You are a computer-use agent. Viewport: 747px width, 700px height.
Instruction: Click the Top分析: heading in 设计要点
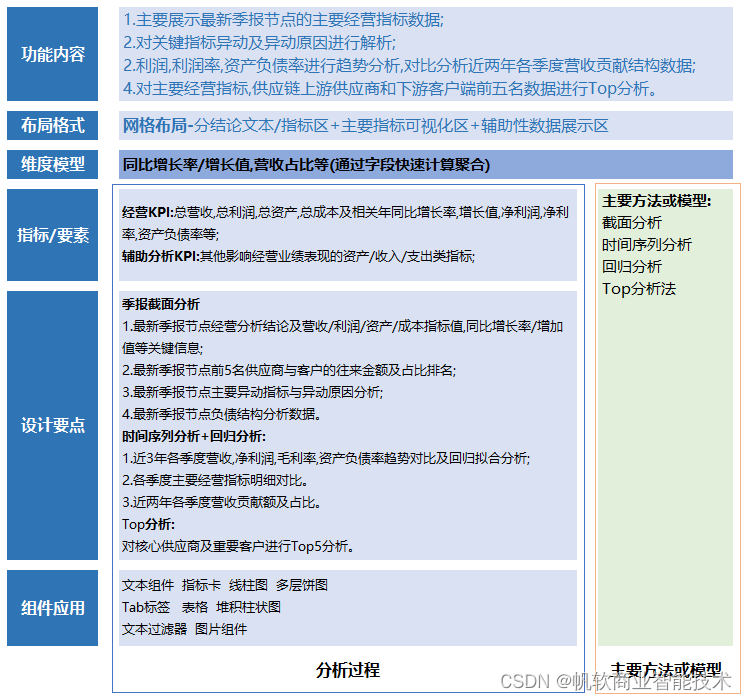click(x=148, y=524)
